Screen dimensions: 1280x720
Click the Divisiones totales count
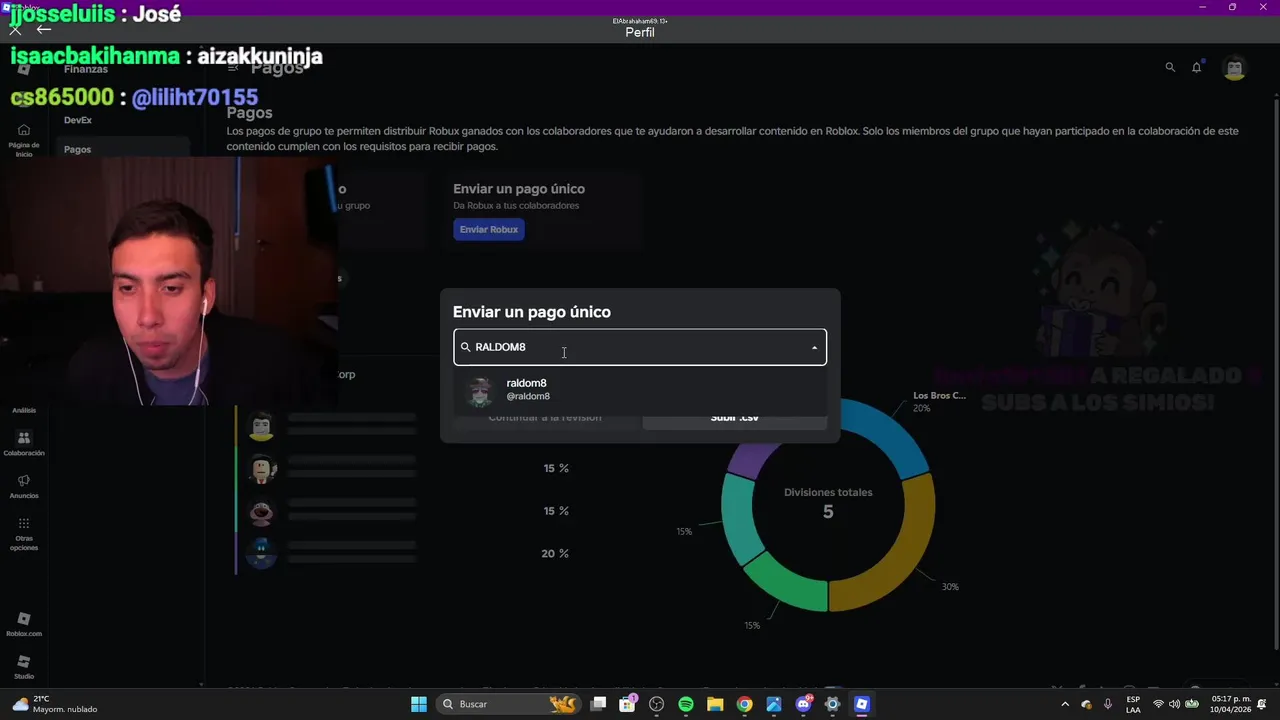coord(828,512)
